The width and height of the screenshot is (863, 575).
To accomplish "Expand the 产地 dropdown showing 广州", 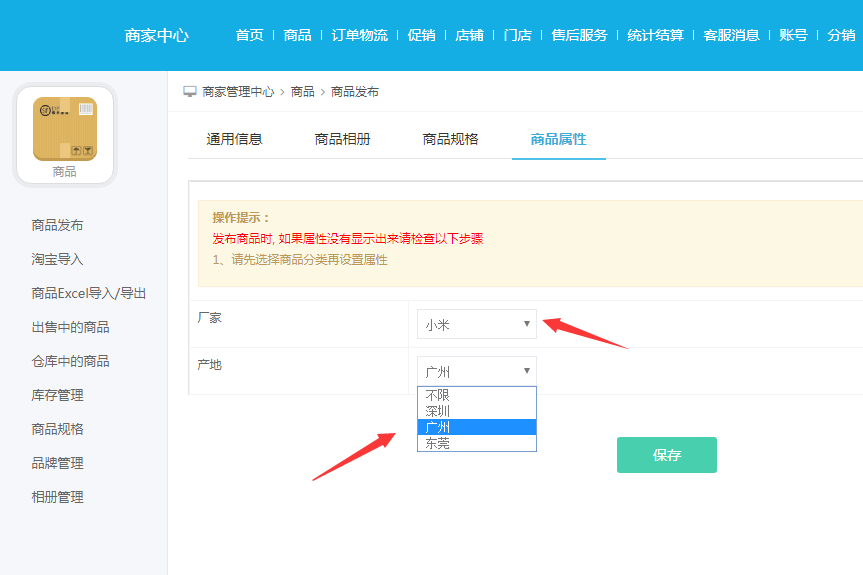I will [x=477, y=371].
